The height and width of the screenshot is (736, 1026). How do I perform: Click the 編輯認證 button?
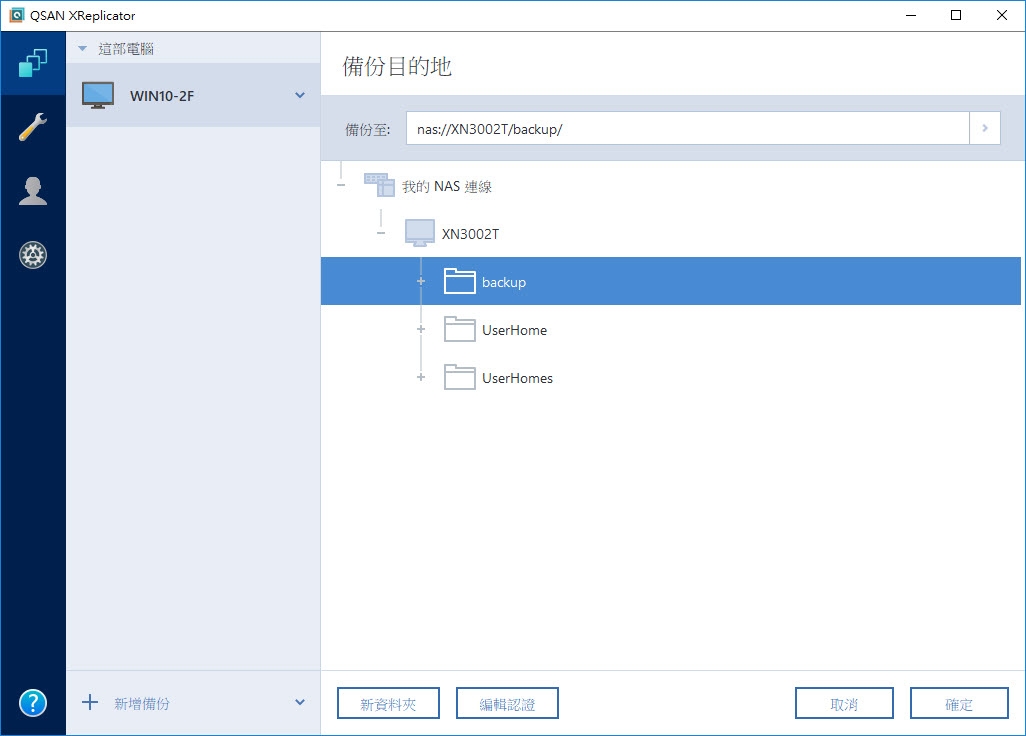[507, 703]
